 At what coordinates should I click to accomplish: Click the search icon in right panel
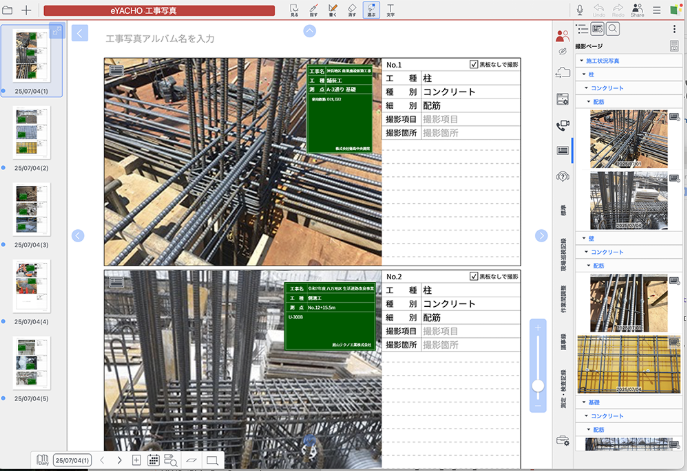(x=613, y=29)
